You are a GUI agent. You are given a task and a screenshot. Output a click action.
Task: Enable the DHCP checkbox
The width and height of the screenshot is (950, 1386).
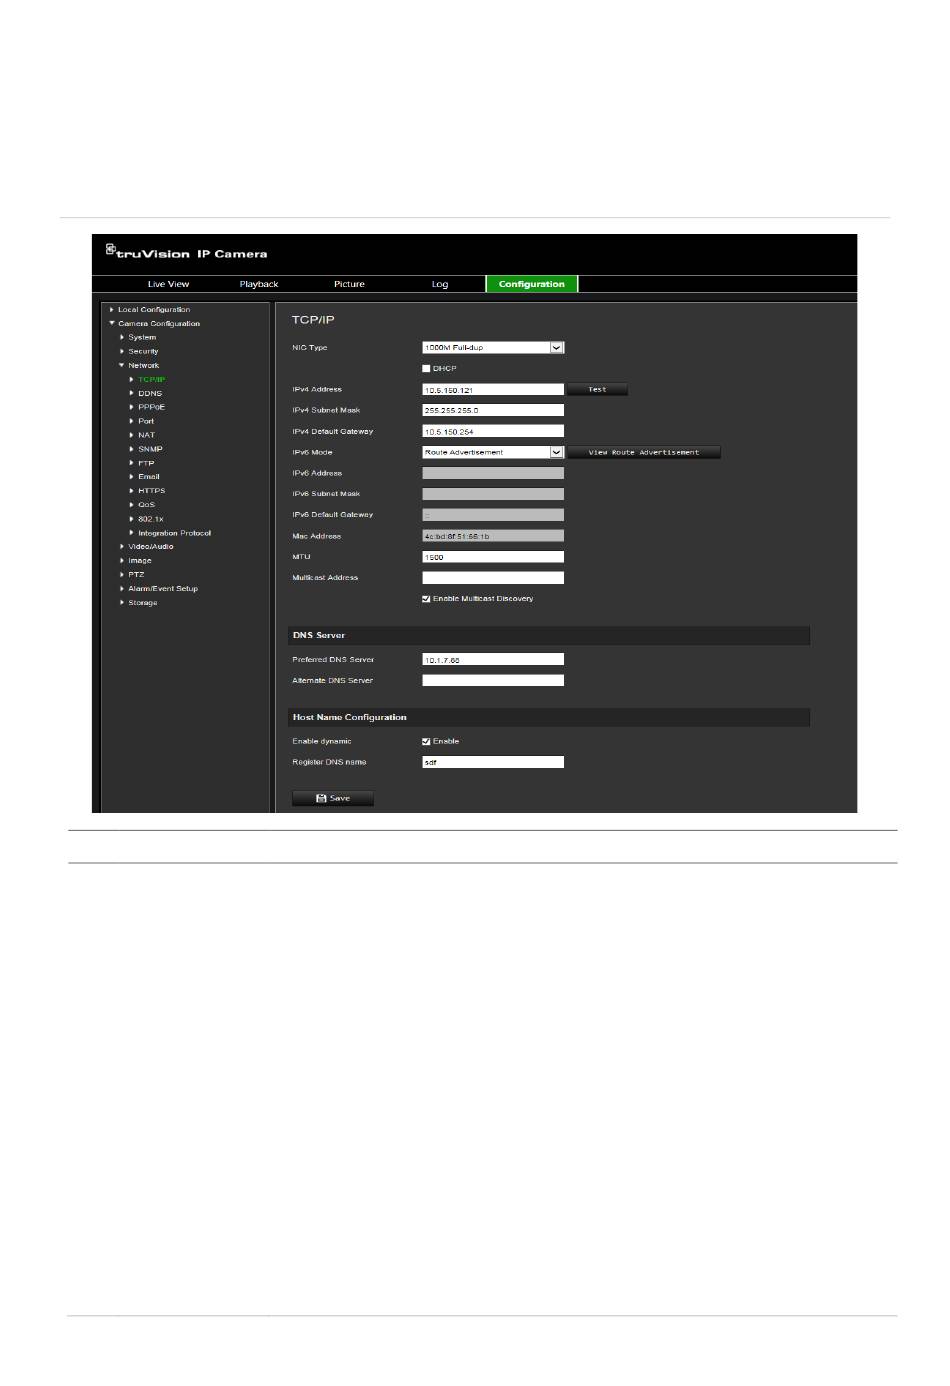426,369
